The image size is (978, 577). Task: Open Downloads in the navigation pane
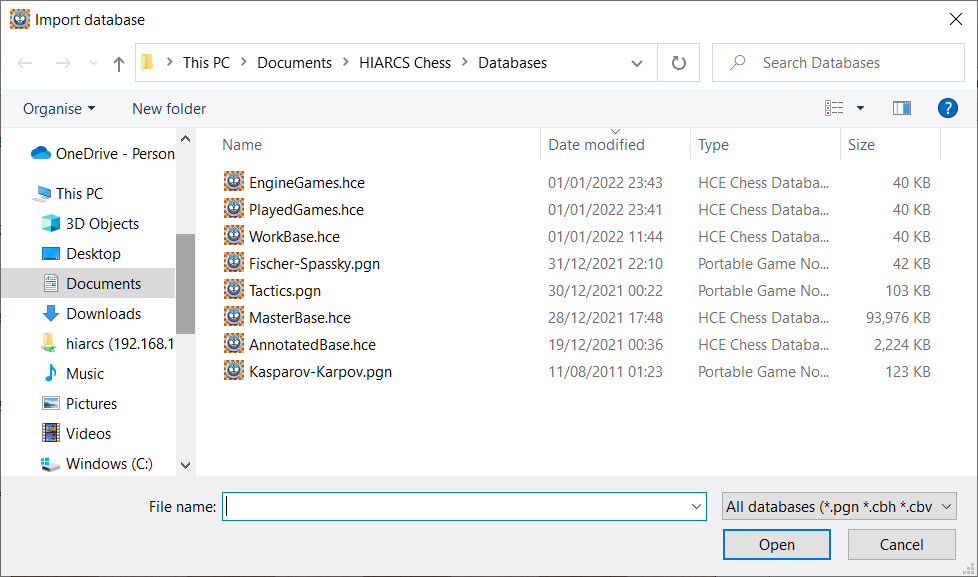[x=103, y=314]
